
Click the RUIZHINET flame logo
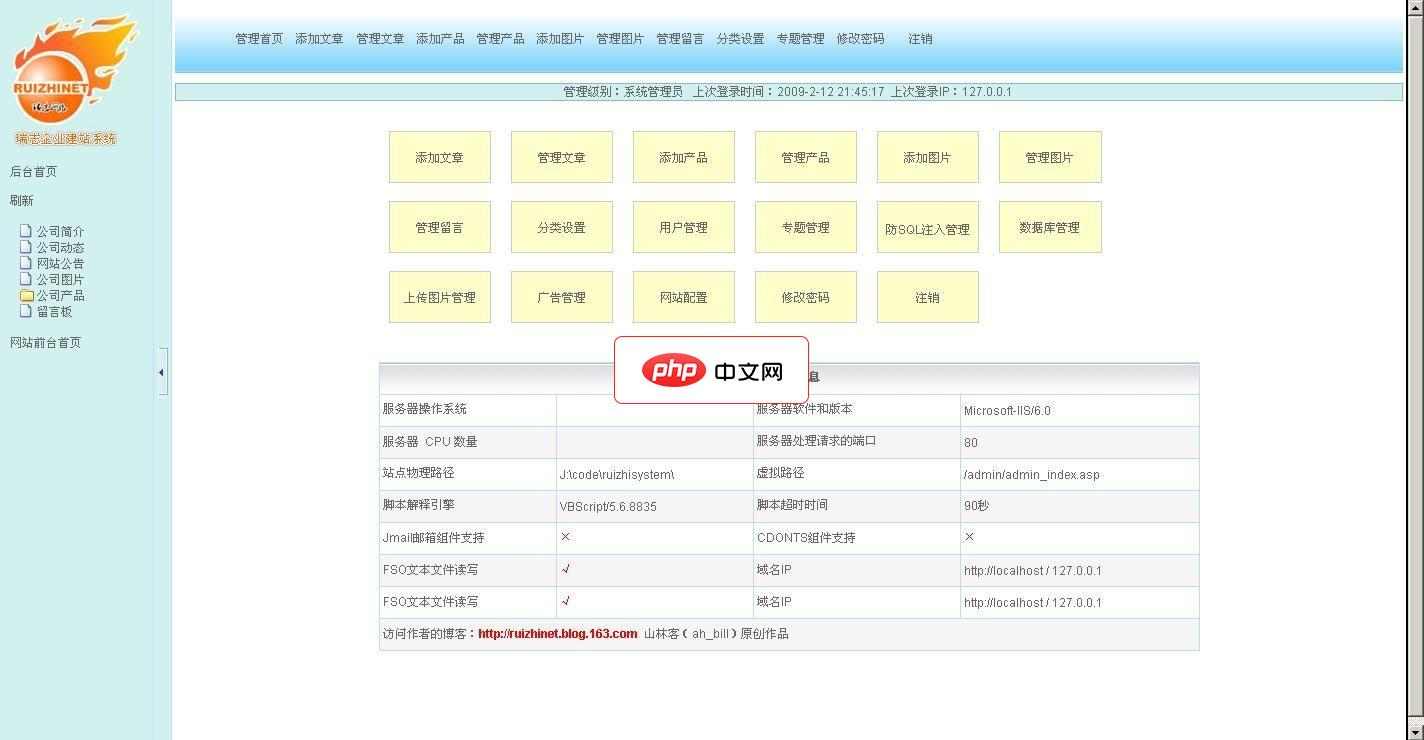coord(75,70)
